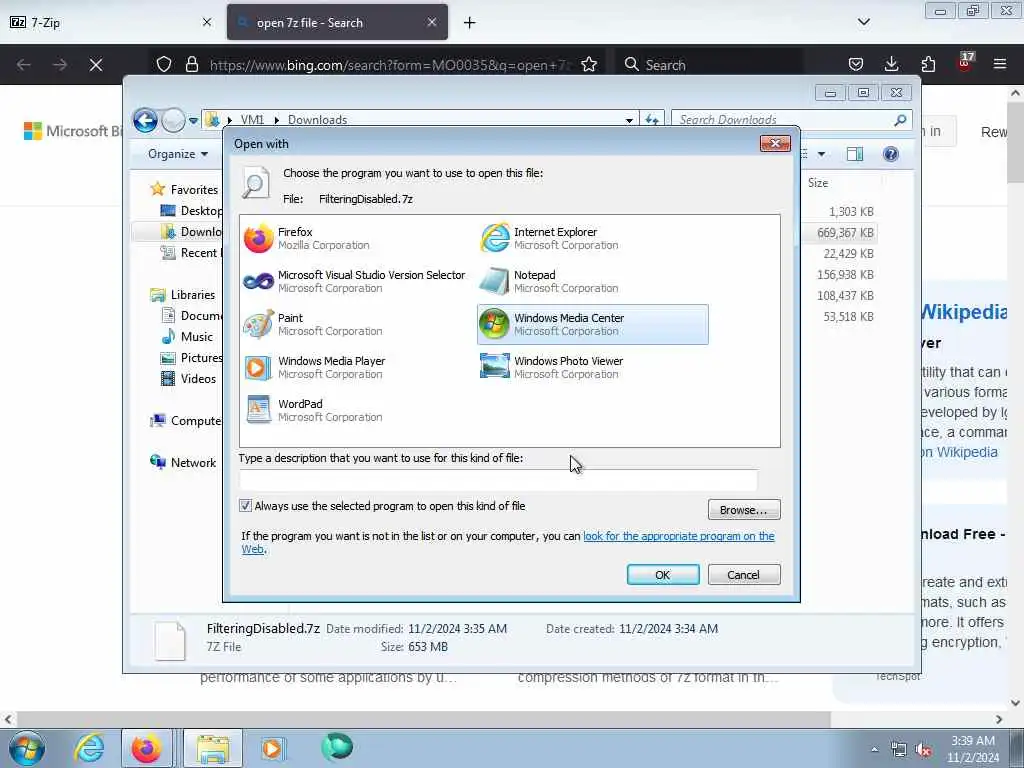This screenshot has width=1024, height=768.
Task: Close the Open with dialog
Action: point(775,144)
